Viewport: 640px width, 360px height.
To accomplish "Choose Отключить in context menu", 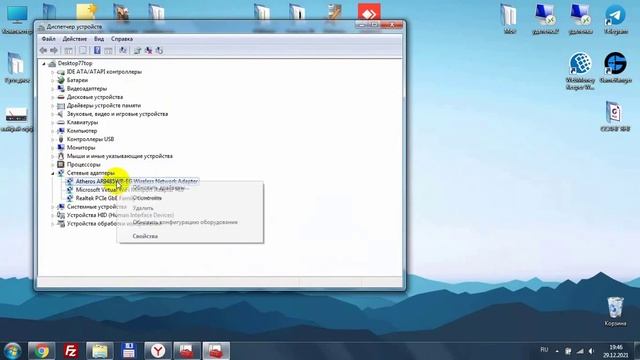I will [x=190, y=198].
